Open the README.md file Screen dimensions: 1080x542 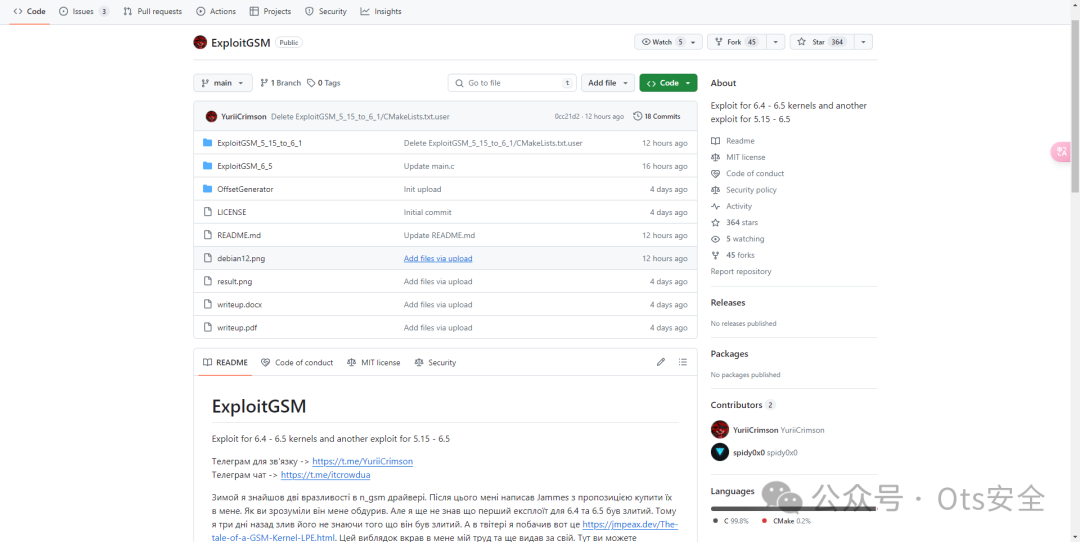pyautogui.click(x=239, y=236)
